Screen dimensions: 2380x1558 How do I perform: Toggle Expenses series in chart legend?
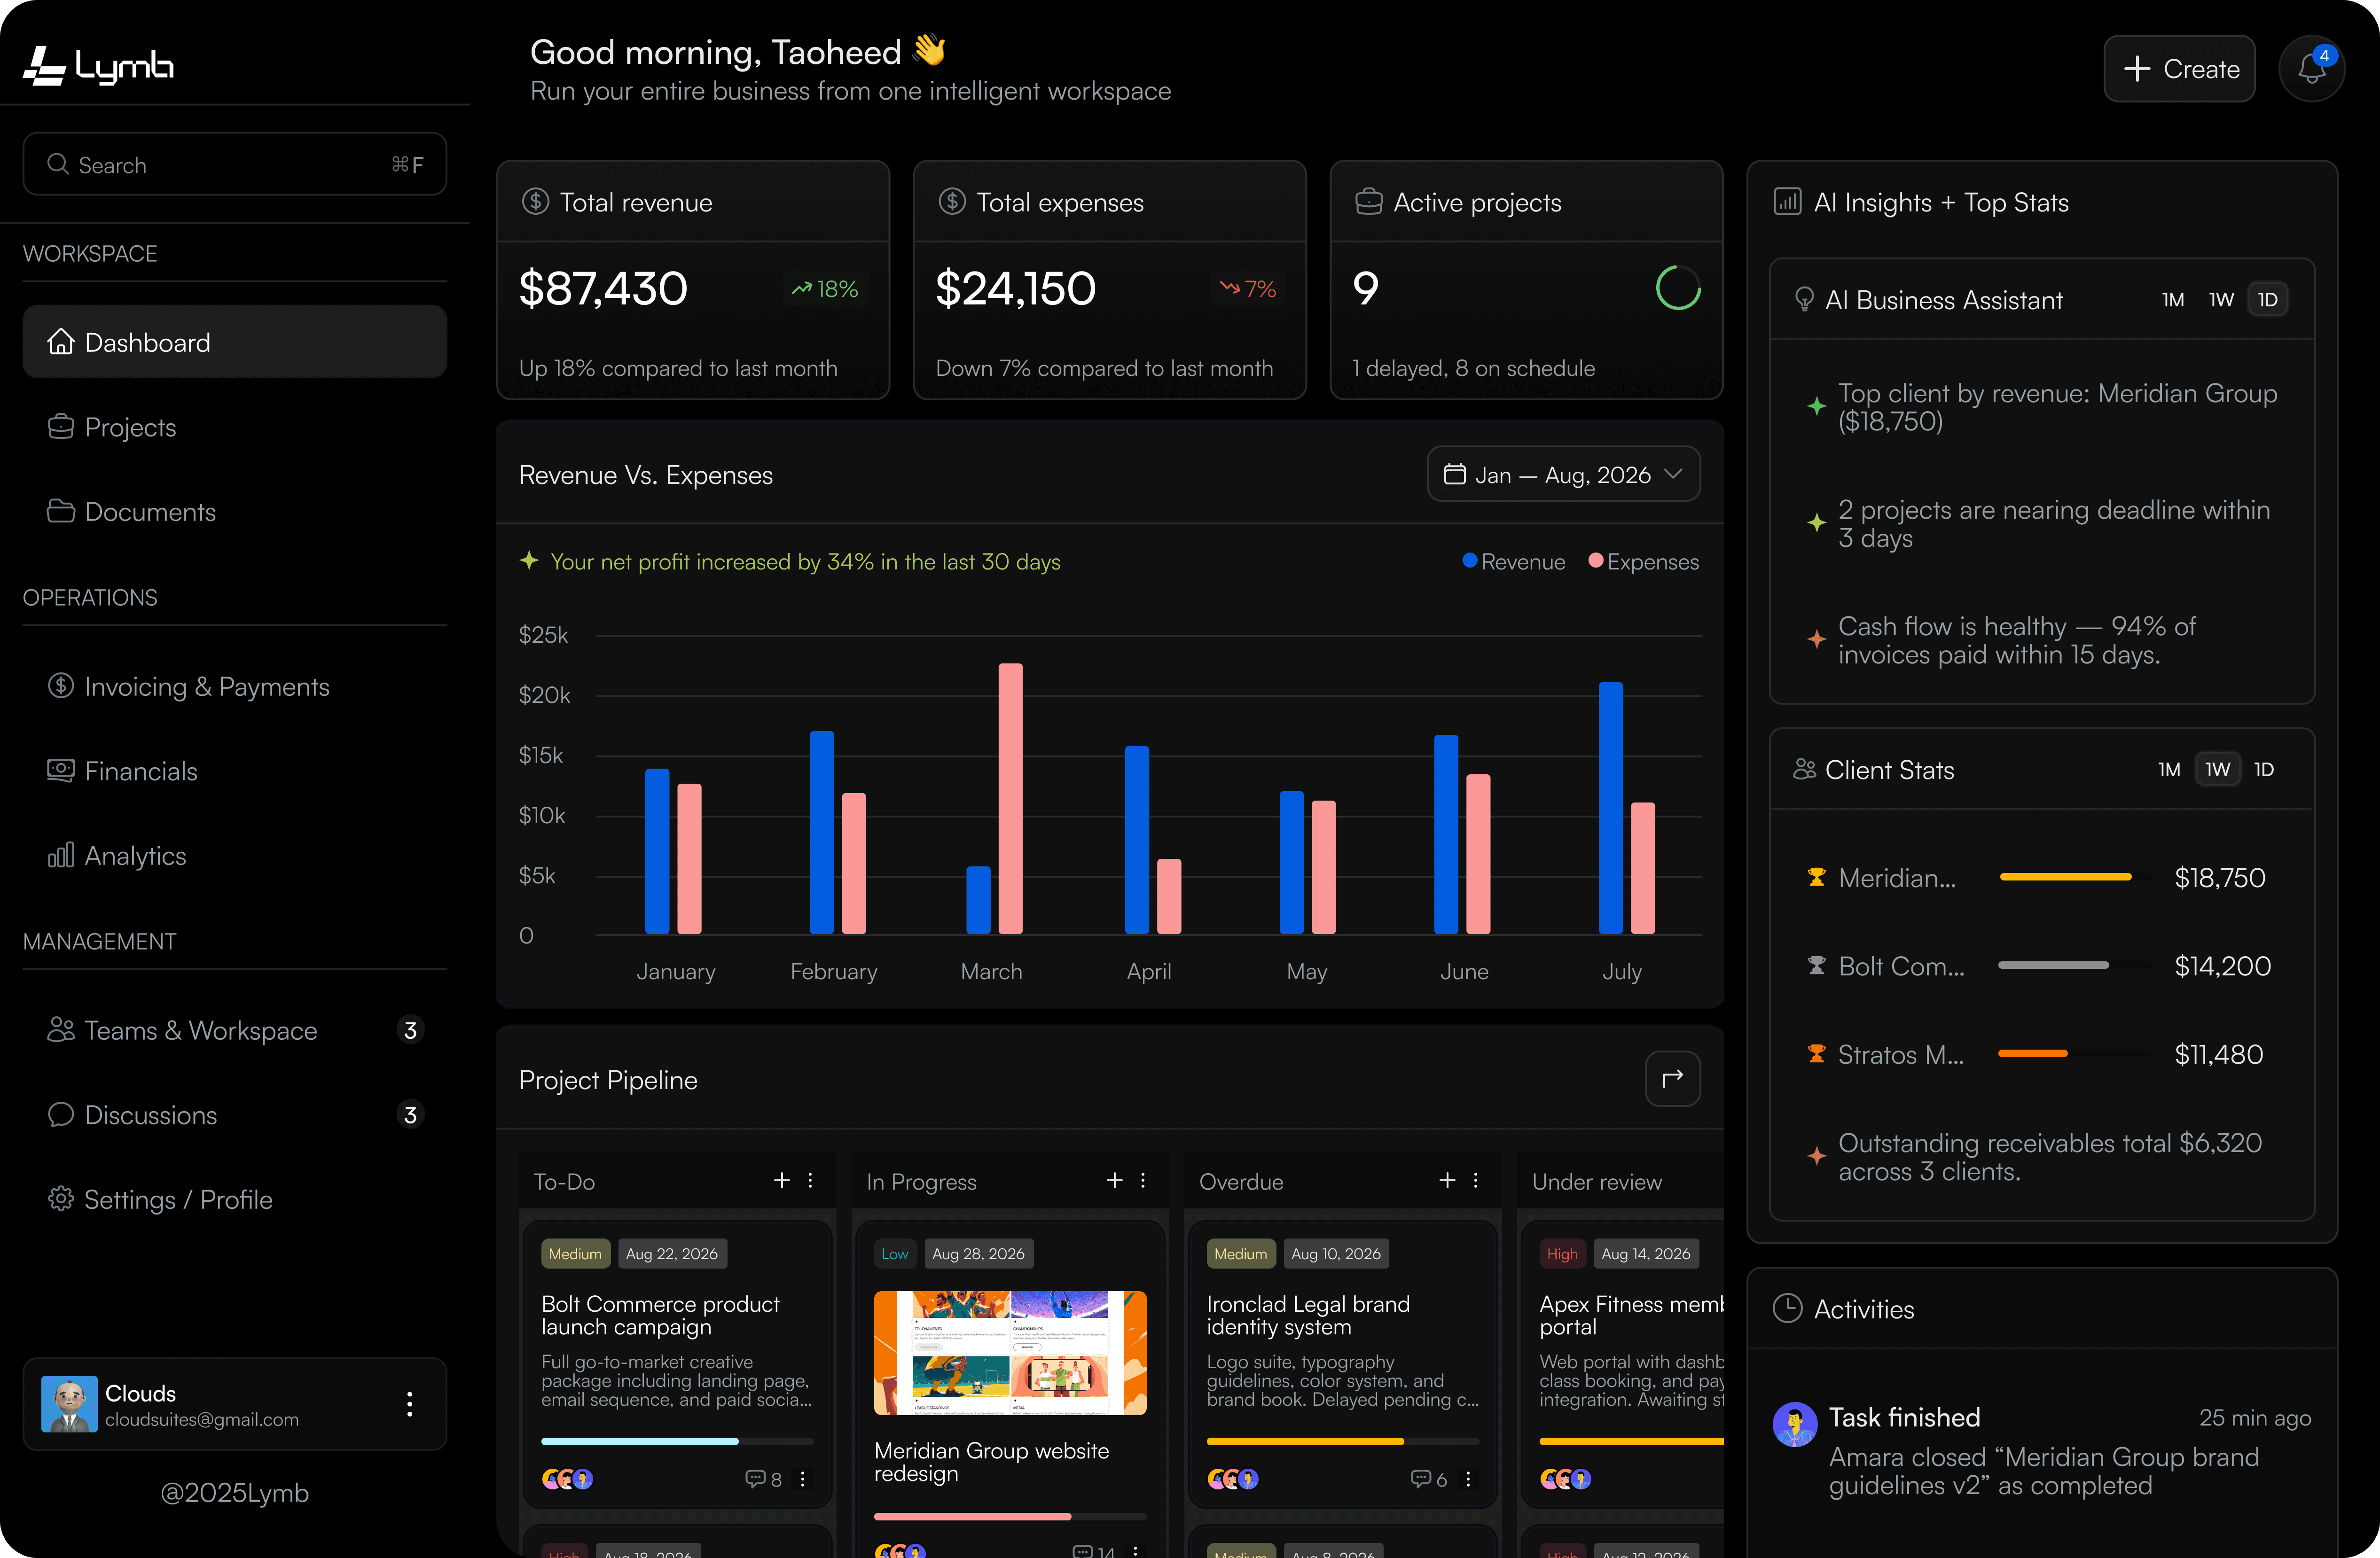[x=1643, y=562]
